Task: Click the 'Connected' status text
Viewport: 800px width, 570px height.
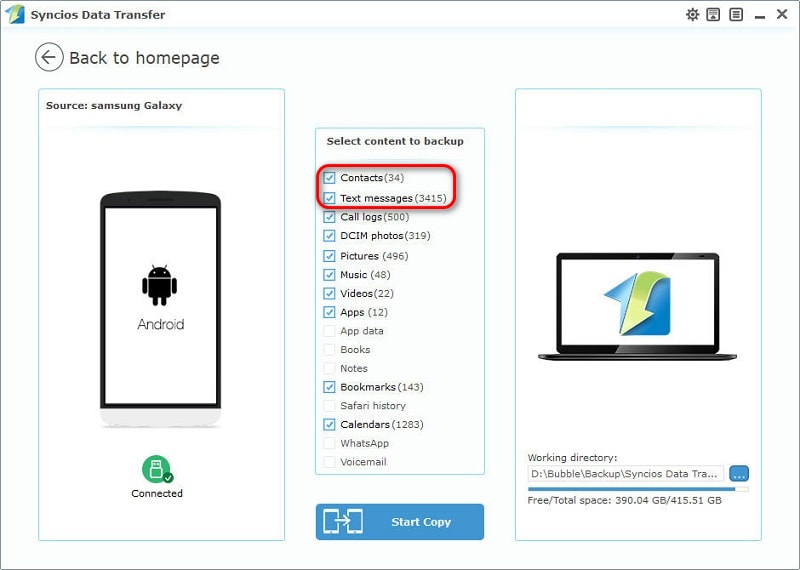Action: pos(157,493)
